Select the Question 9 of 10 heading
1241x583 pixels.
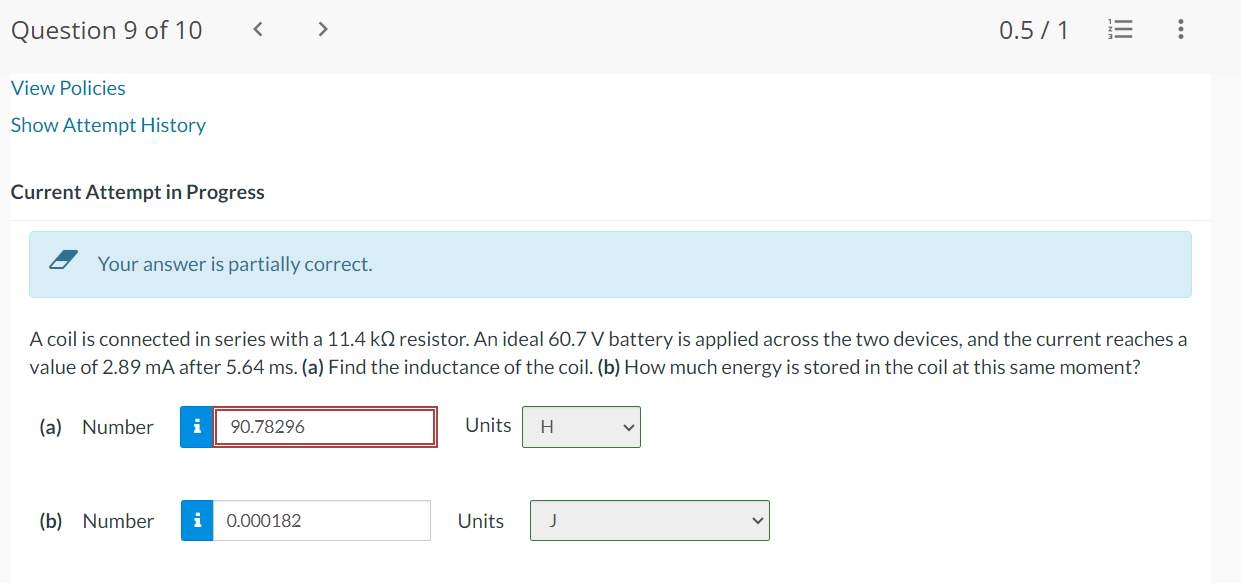(106, 30)
